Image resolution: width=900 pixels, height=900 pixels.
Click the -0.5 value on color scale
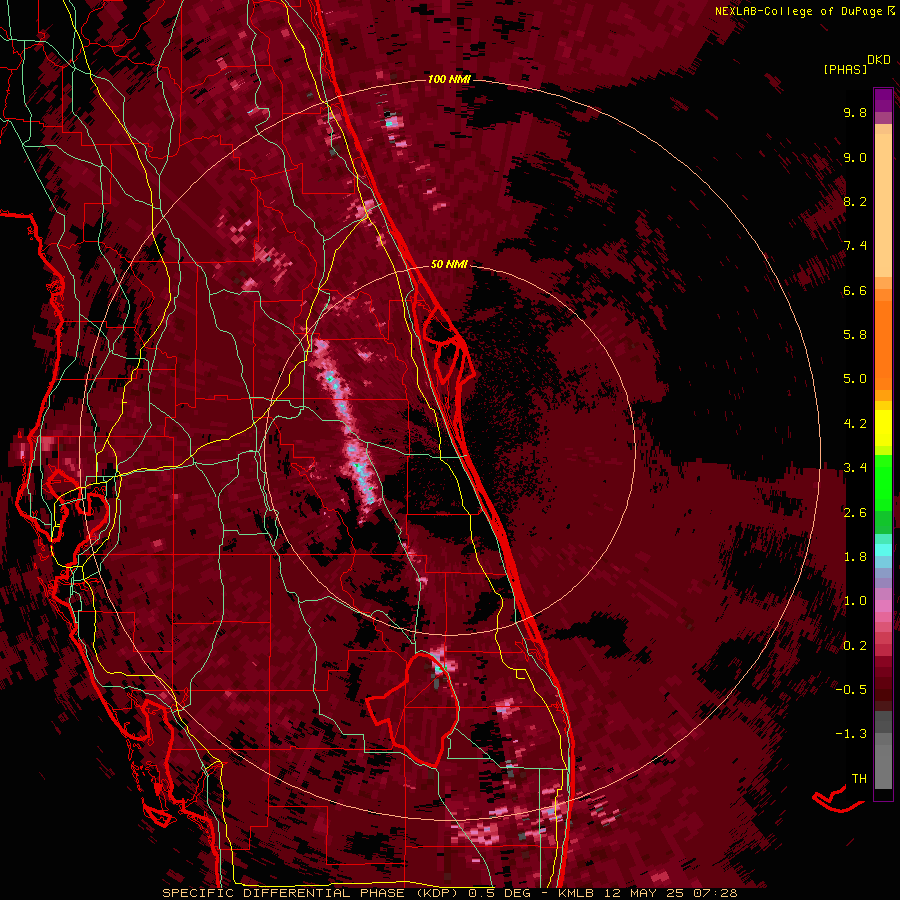851,689
